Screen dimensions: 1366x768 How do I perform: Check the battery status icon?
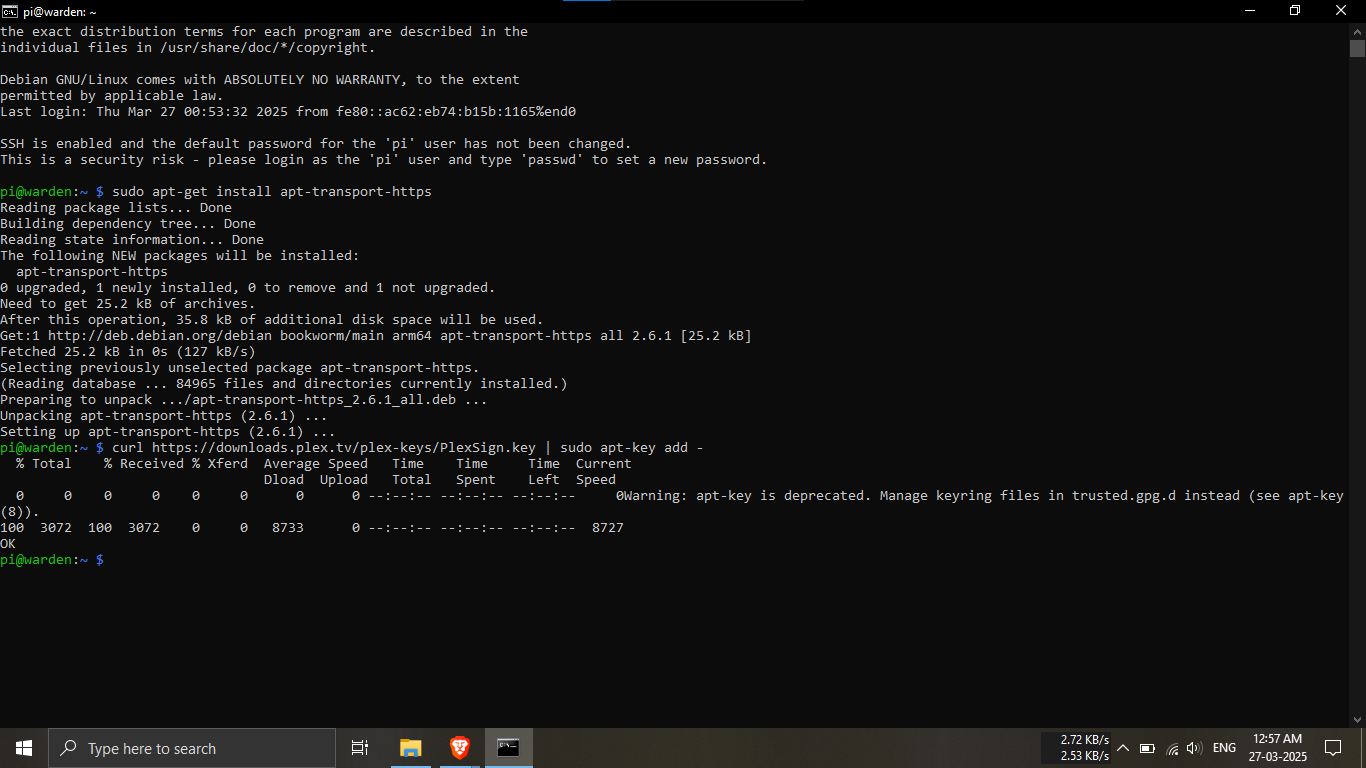(1147, 748)
